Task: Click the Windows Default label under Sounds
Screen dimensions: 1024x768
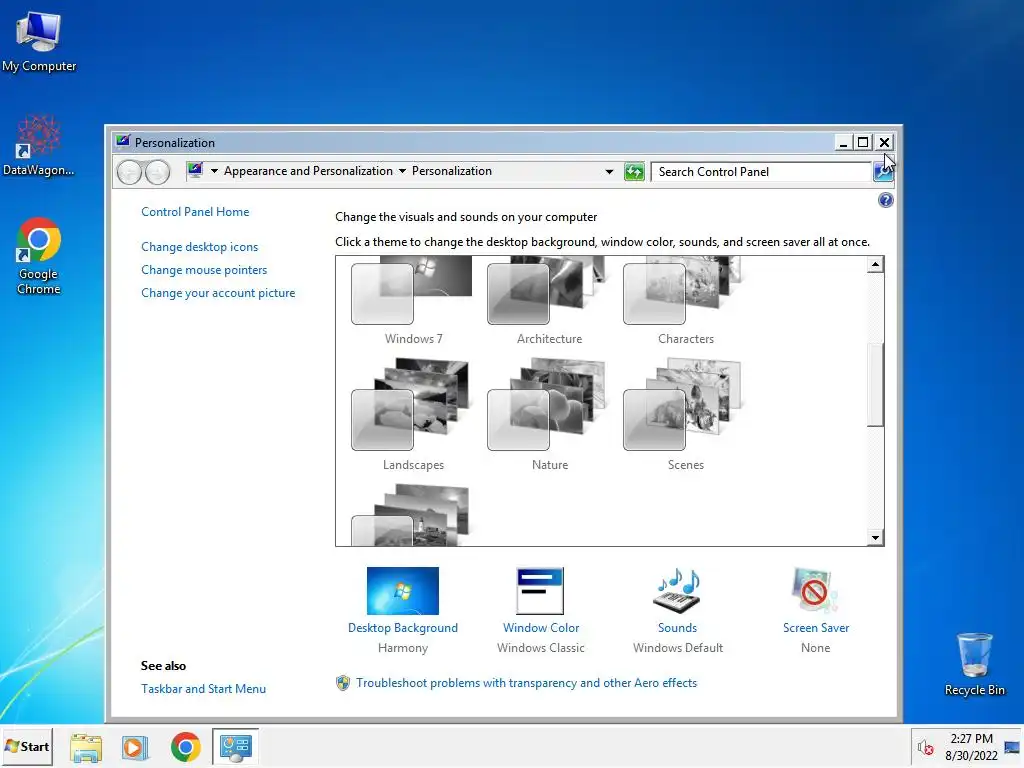Action: coord(677,648)
